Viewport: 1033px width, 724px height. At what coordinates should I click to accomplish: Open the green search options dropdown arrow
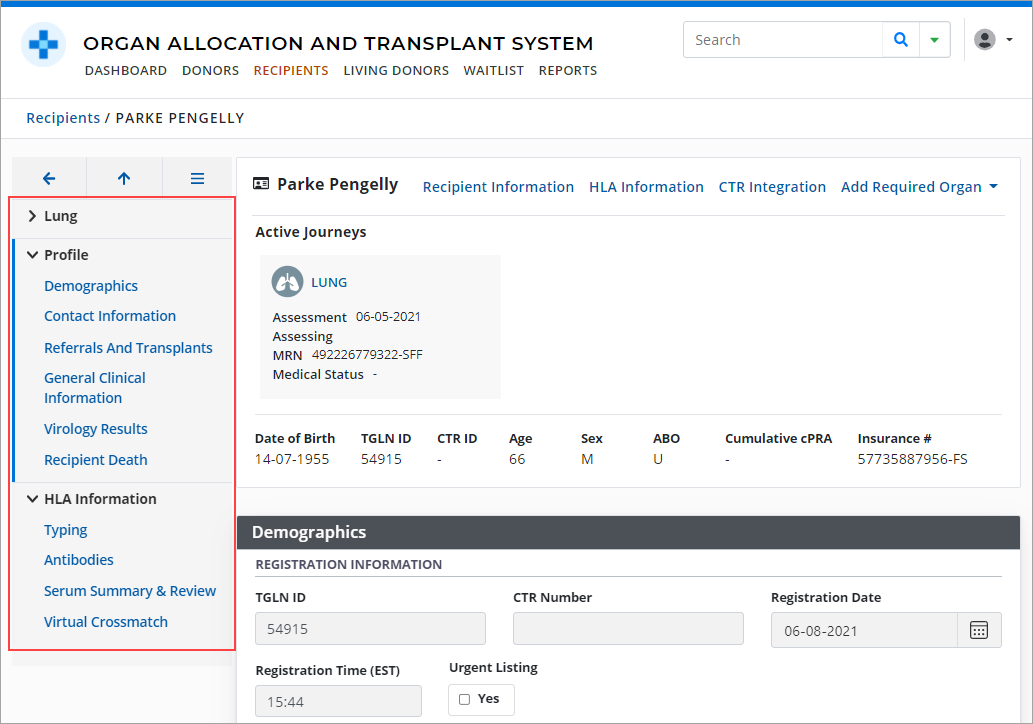tap(933, 39)
